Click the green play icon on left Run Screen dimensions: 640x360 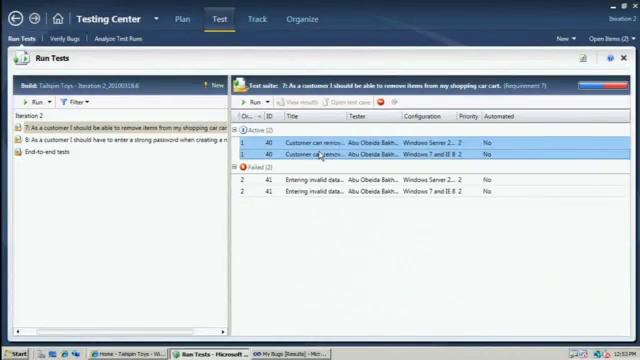pyautogui.click(x=26, y=102)
